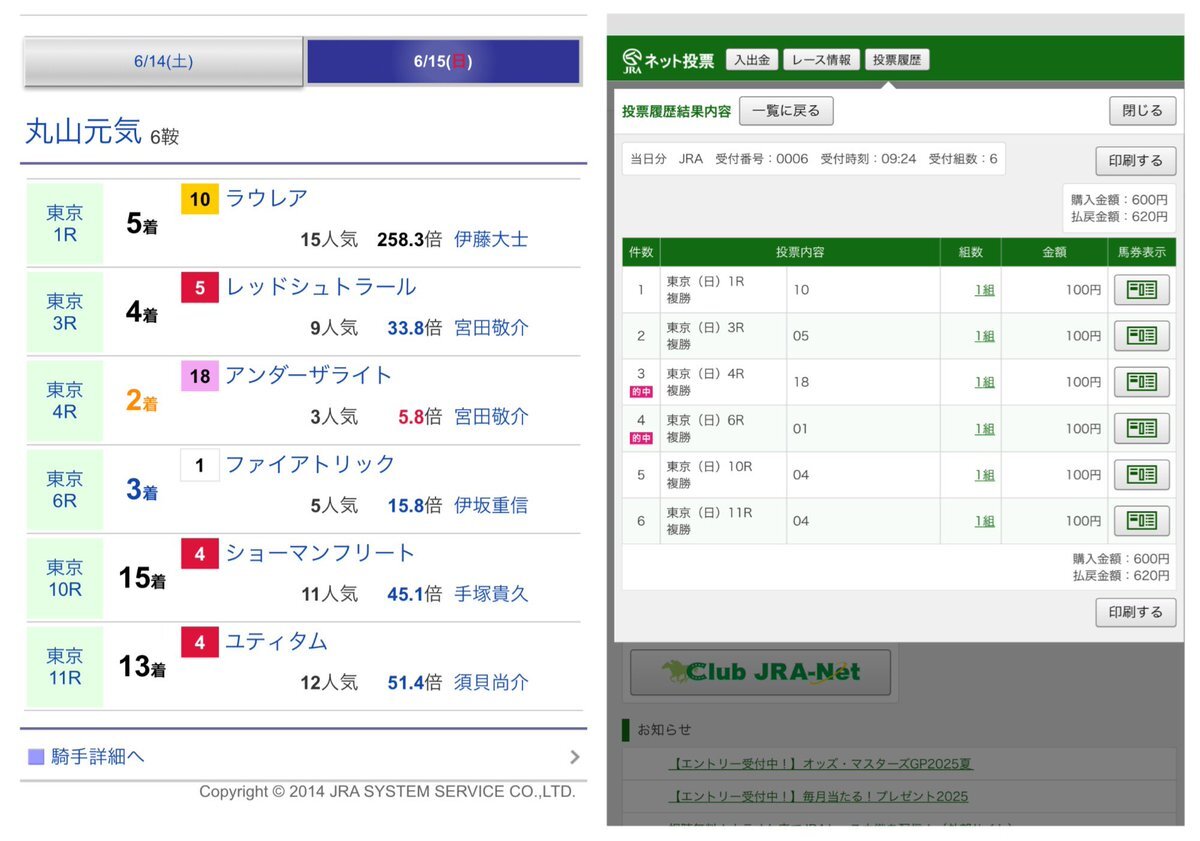The image size is (1200, 841).
Task: Click odds 258.3倍 for ラウレア
Action: coord(409,240)
